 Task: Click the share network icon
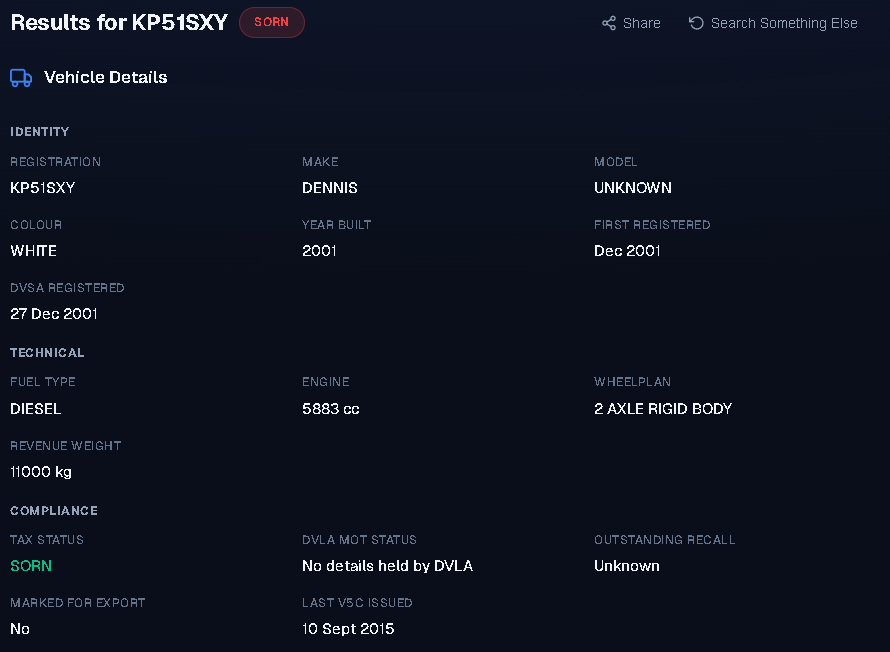point(609,23)
